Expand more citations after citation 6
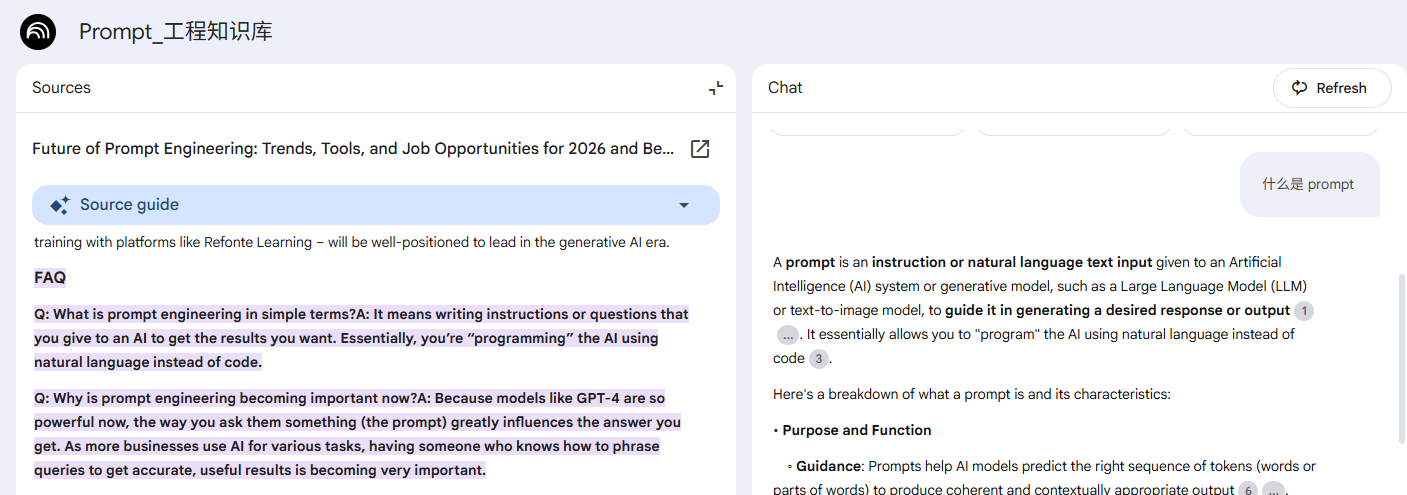The width and height of the screenshot is (1407, 495). [x=1272, y=490]
